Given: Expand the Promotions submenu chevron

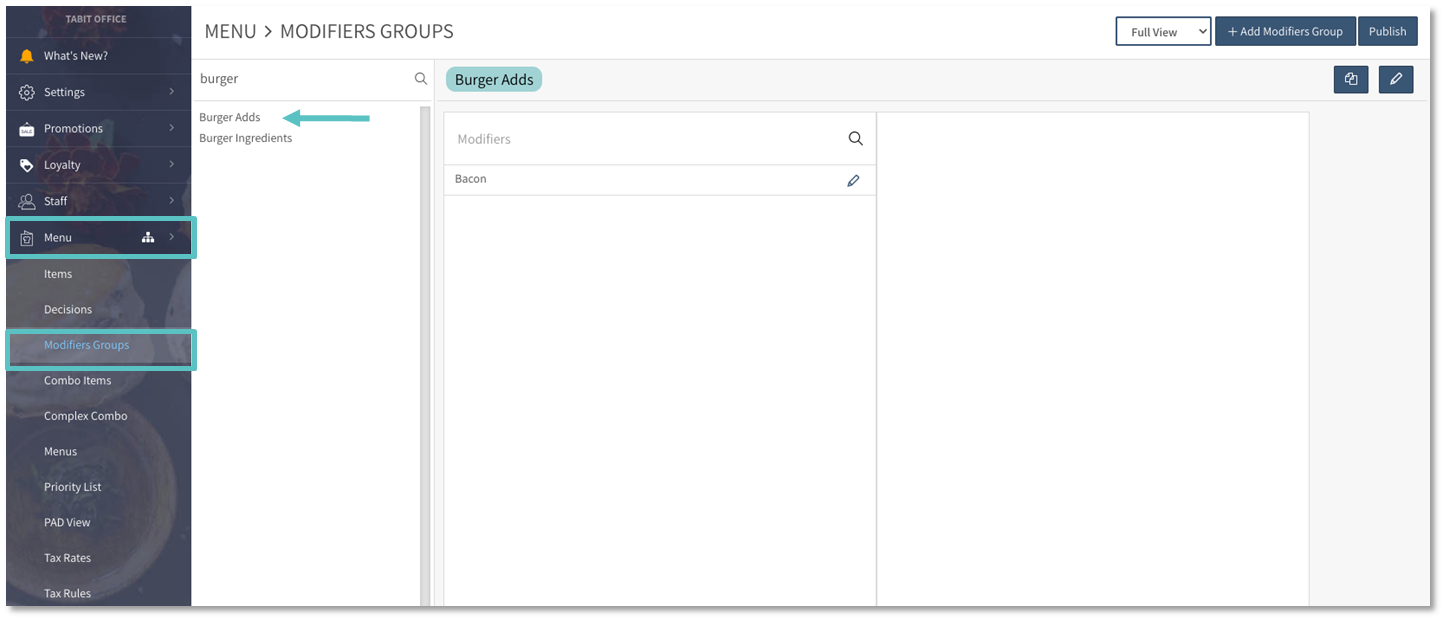Looking at the screenshot, I should coord(172,128).
